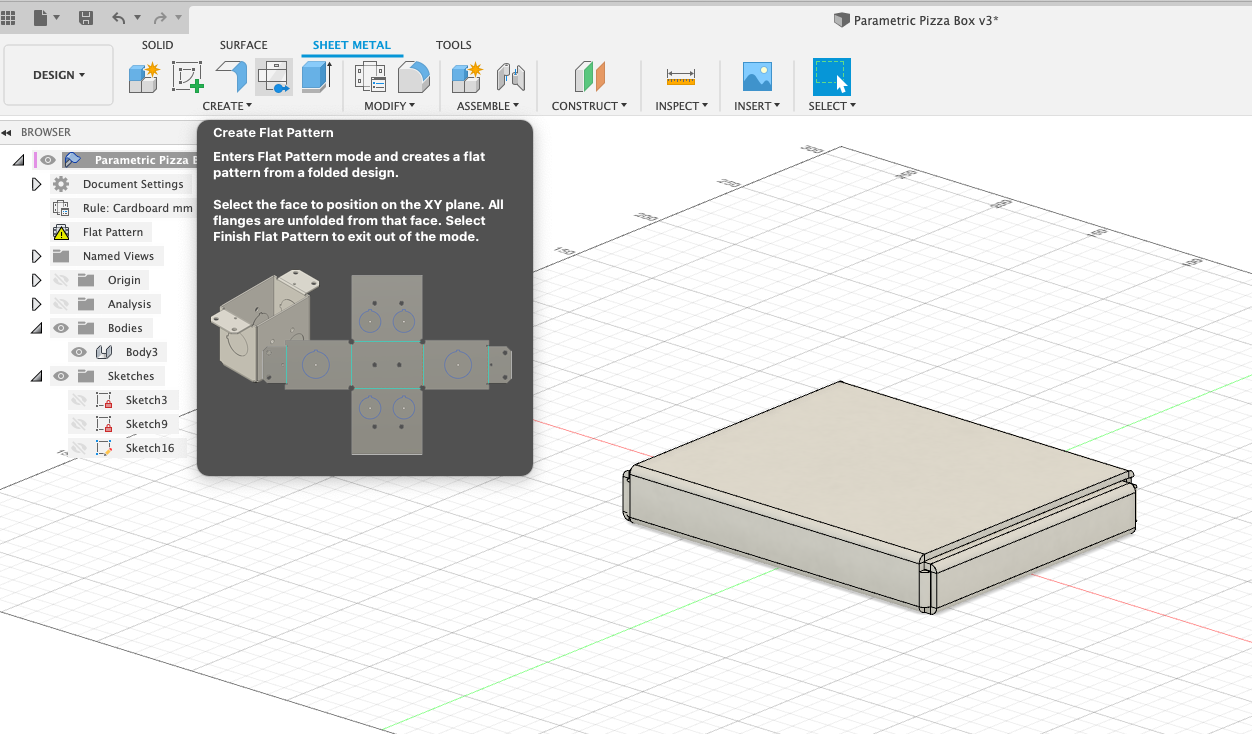The width and height of the screenshot is (1252, 734).
Task: Show the Analysis folder via eye icon
Action: pyautogui.click(x=62, y=304)
